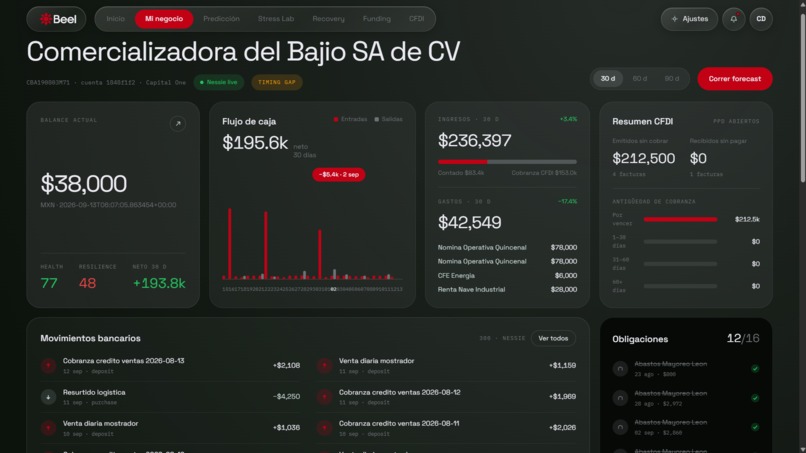Click the 1-30 días aging bar
The image size is (806, 453).
pyautogui.click(x=680, y=242)
